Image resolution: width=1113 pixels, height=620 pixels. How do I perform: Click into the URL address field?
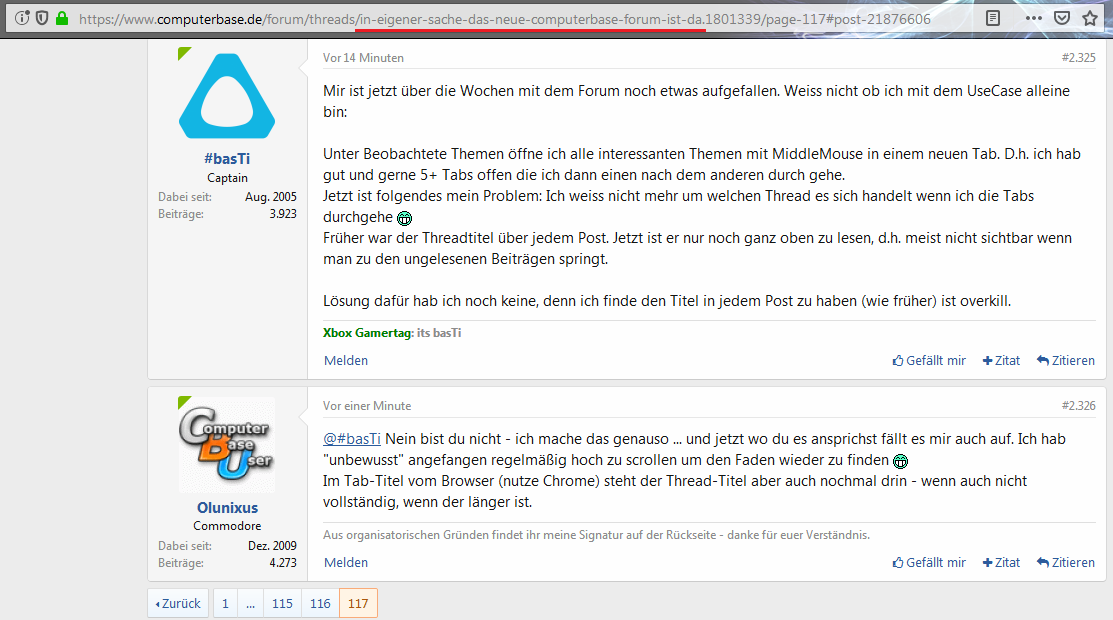(x=504, y=19)
